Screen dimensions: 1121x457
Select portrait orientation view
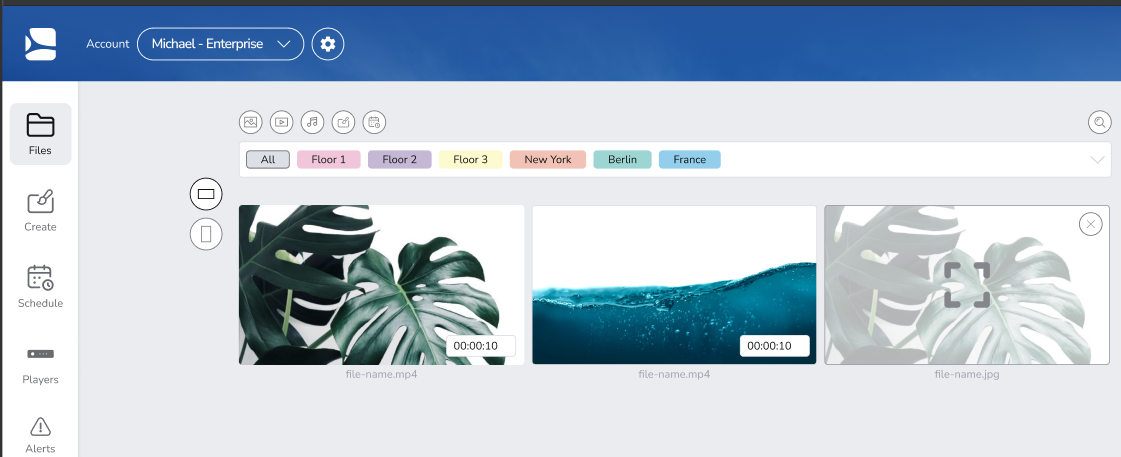click(206, 234)
